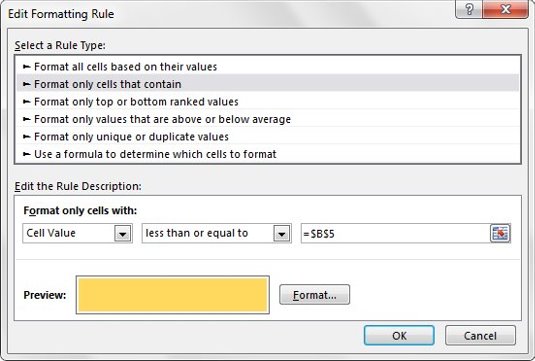Viewport: 535px width, 361px height.
Task: Click the Format... button
Action: (315, 294)
